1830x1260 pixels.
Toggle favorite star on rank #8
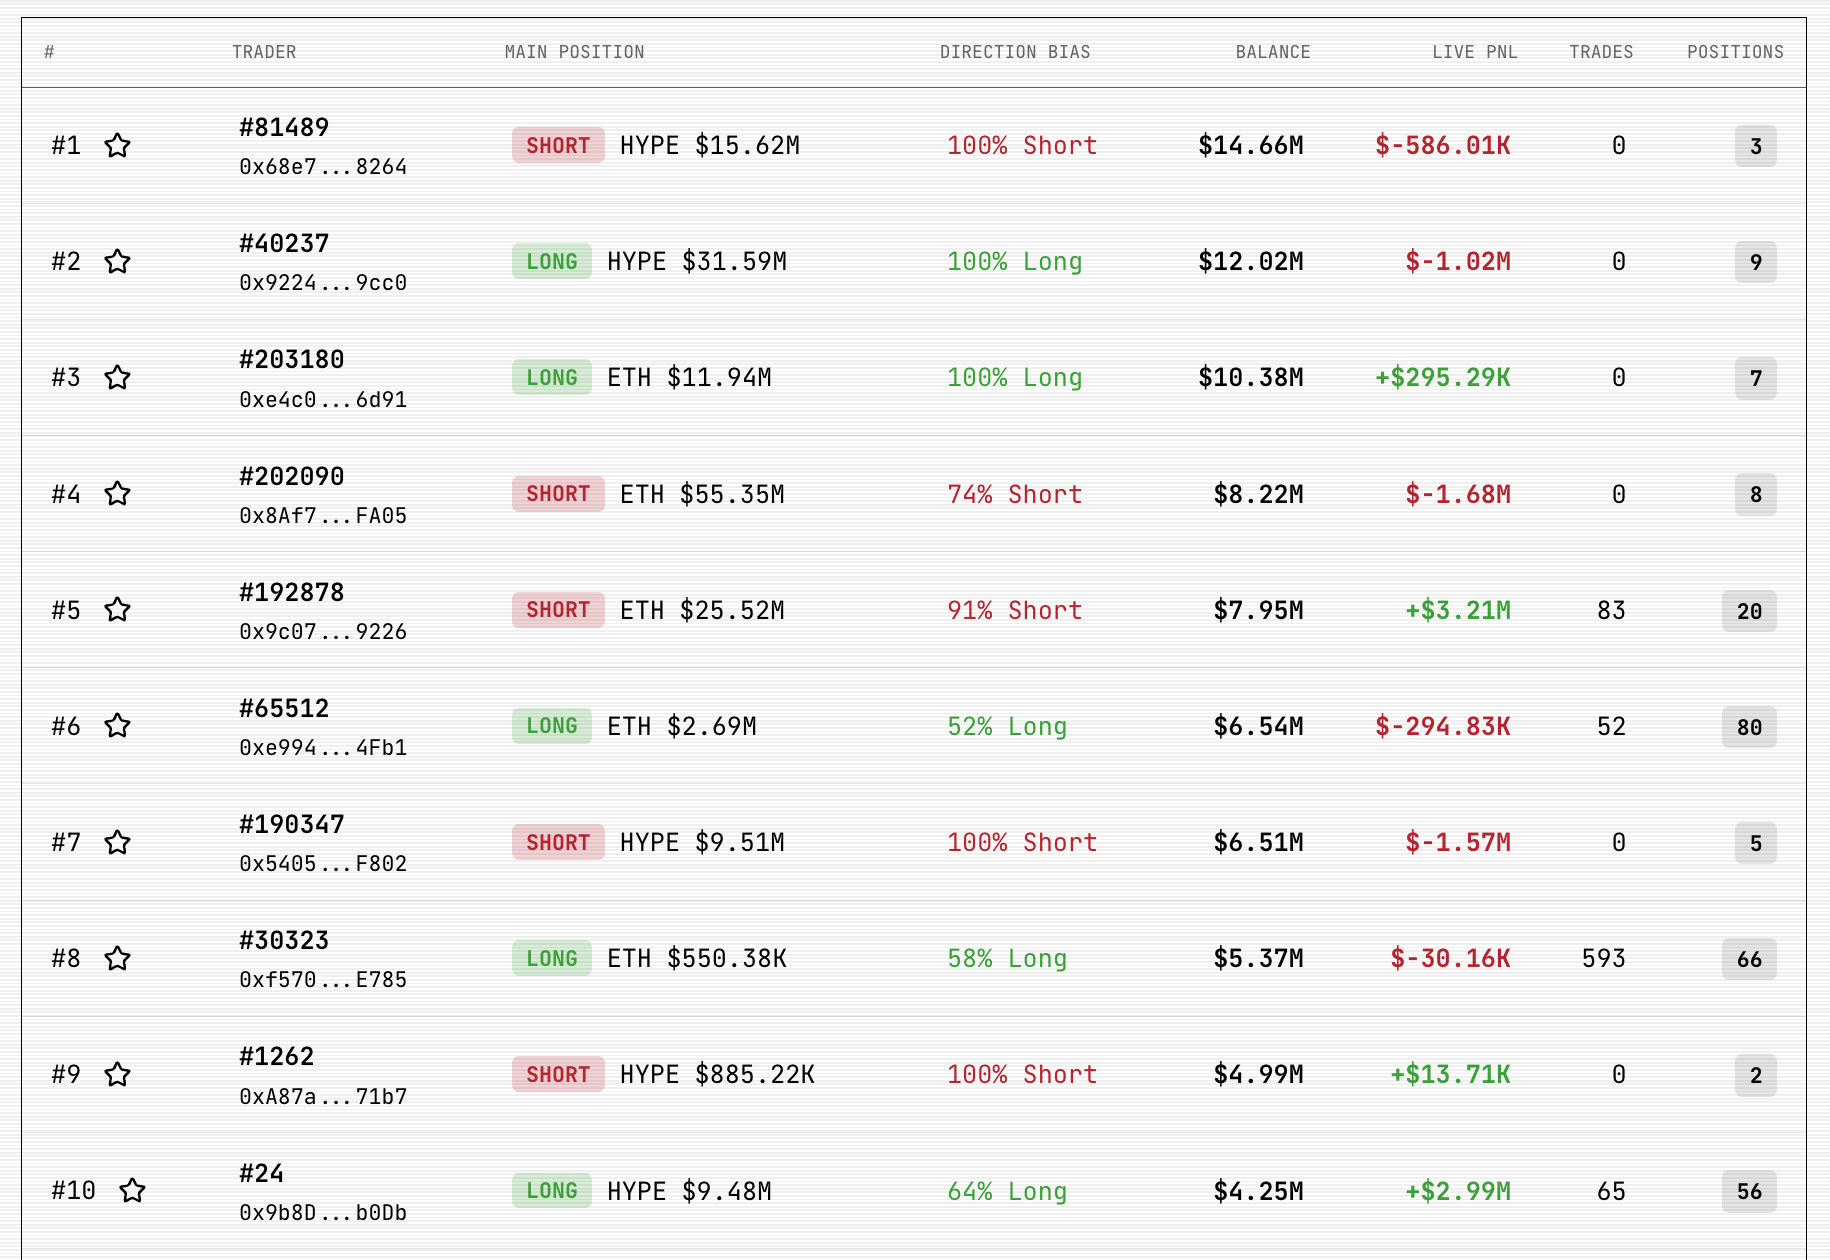click(118, 959)
